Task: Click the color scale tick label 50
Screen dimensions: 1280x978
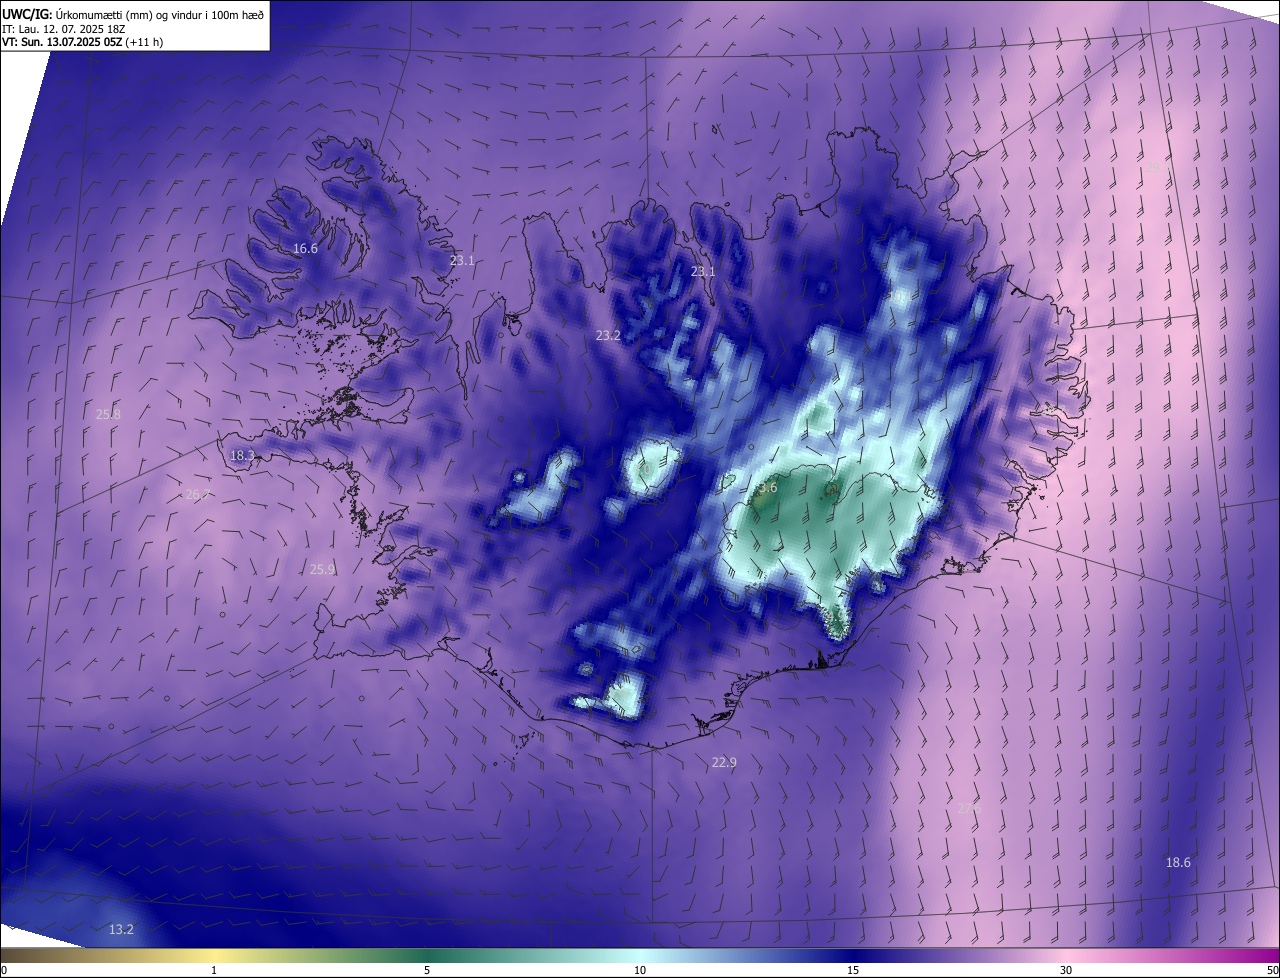Action: click(x=1272, y=971)
